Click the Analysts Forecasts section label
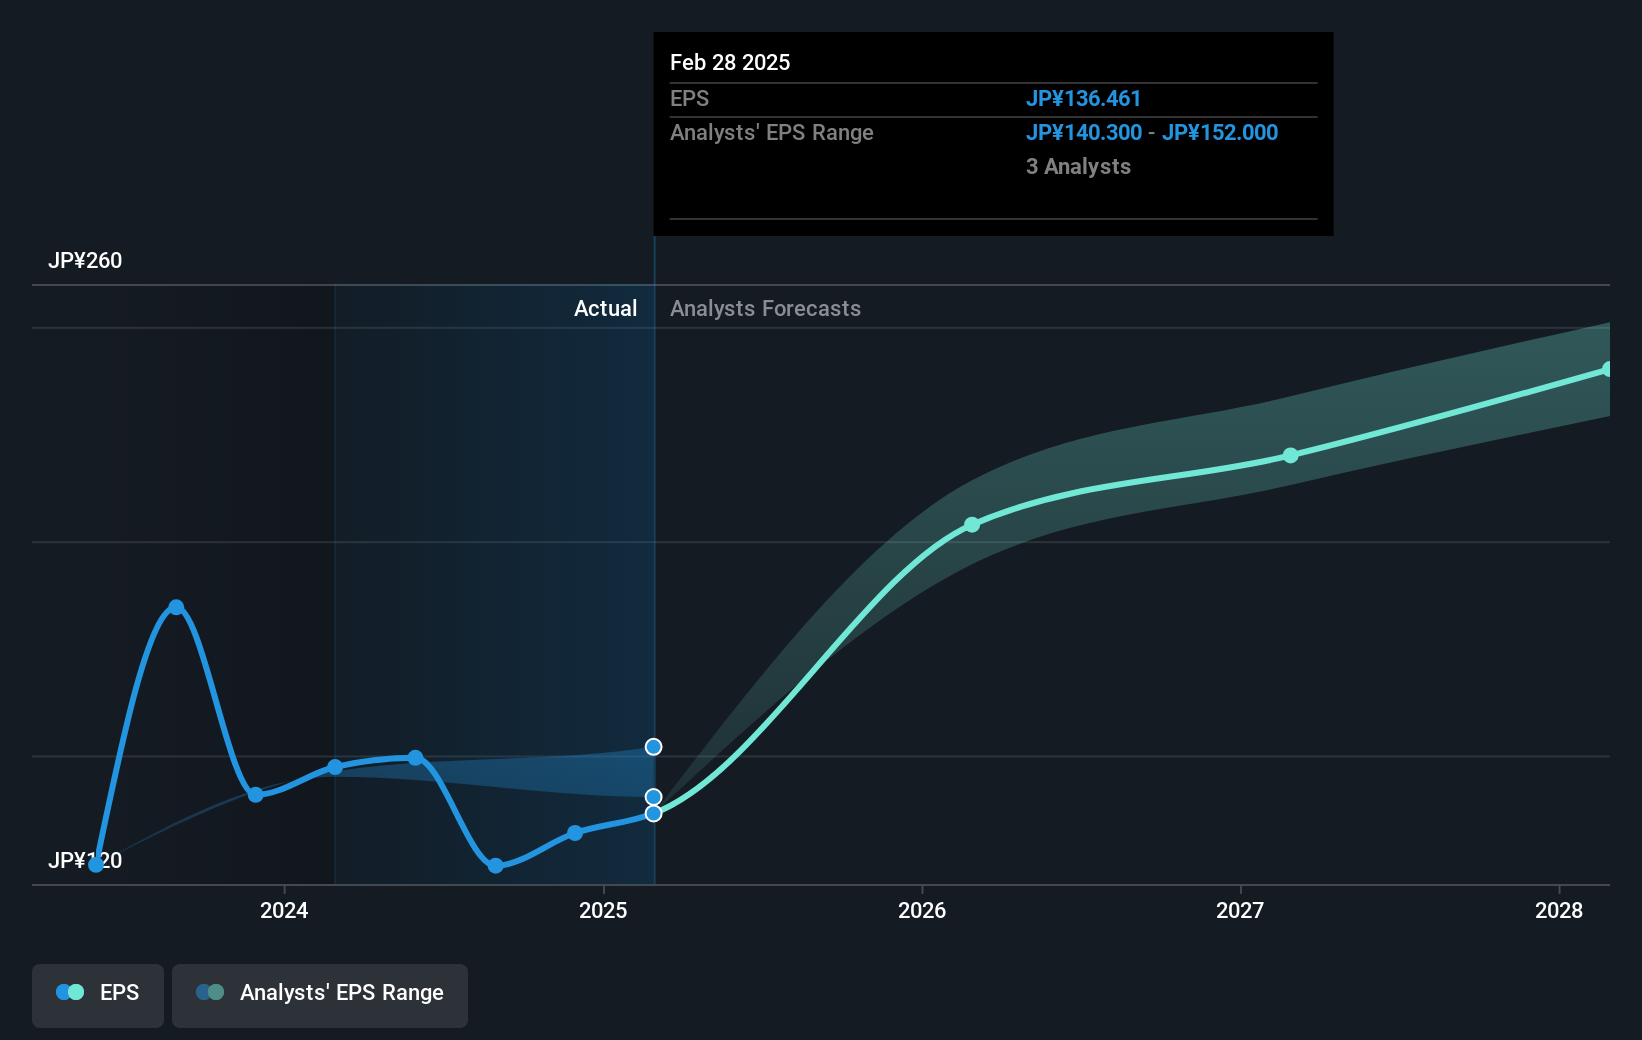 coord(765,308)
